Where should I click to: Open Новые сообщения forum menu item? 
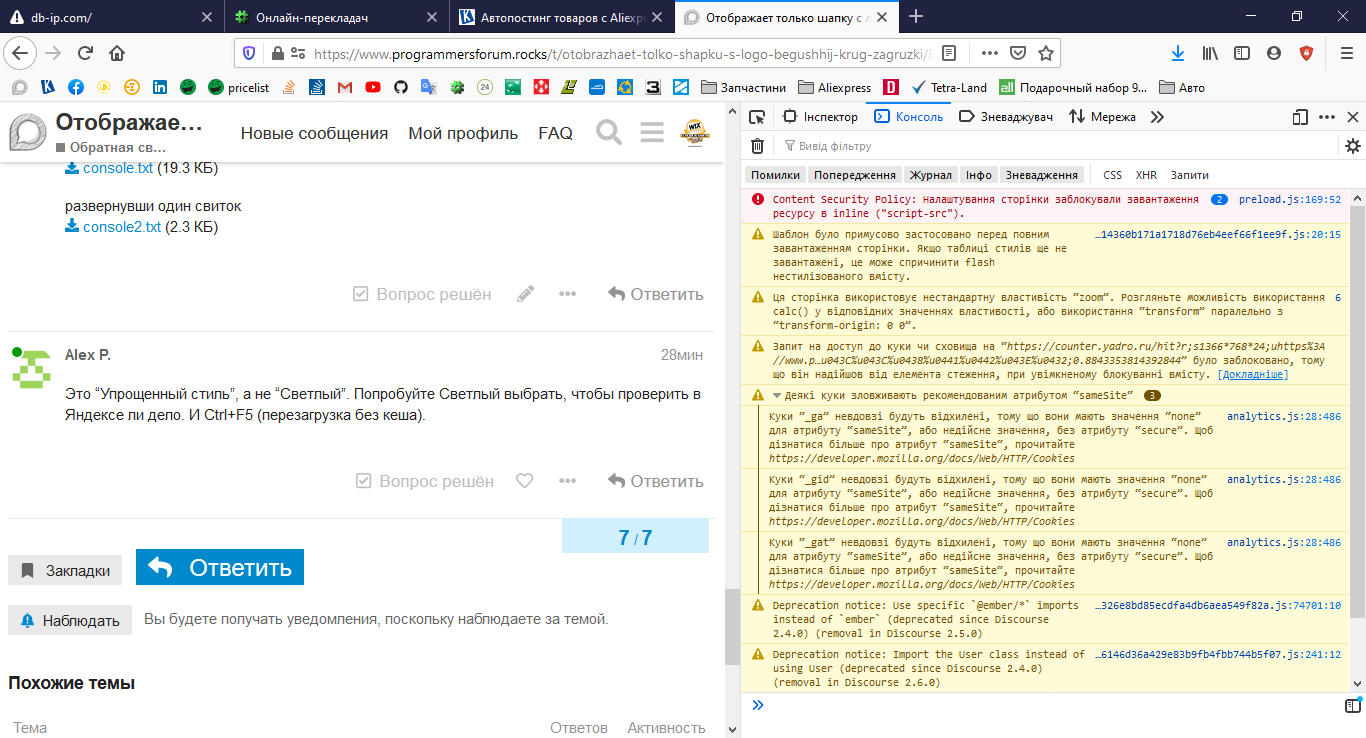pyautogui.click(x=314, y=133)
